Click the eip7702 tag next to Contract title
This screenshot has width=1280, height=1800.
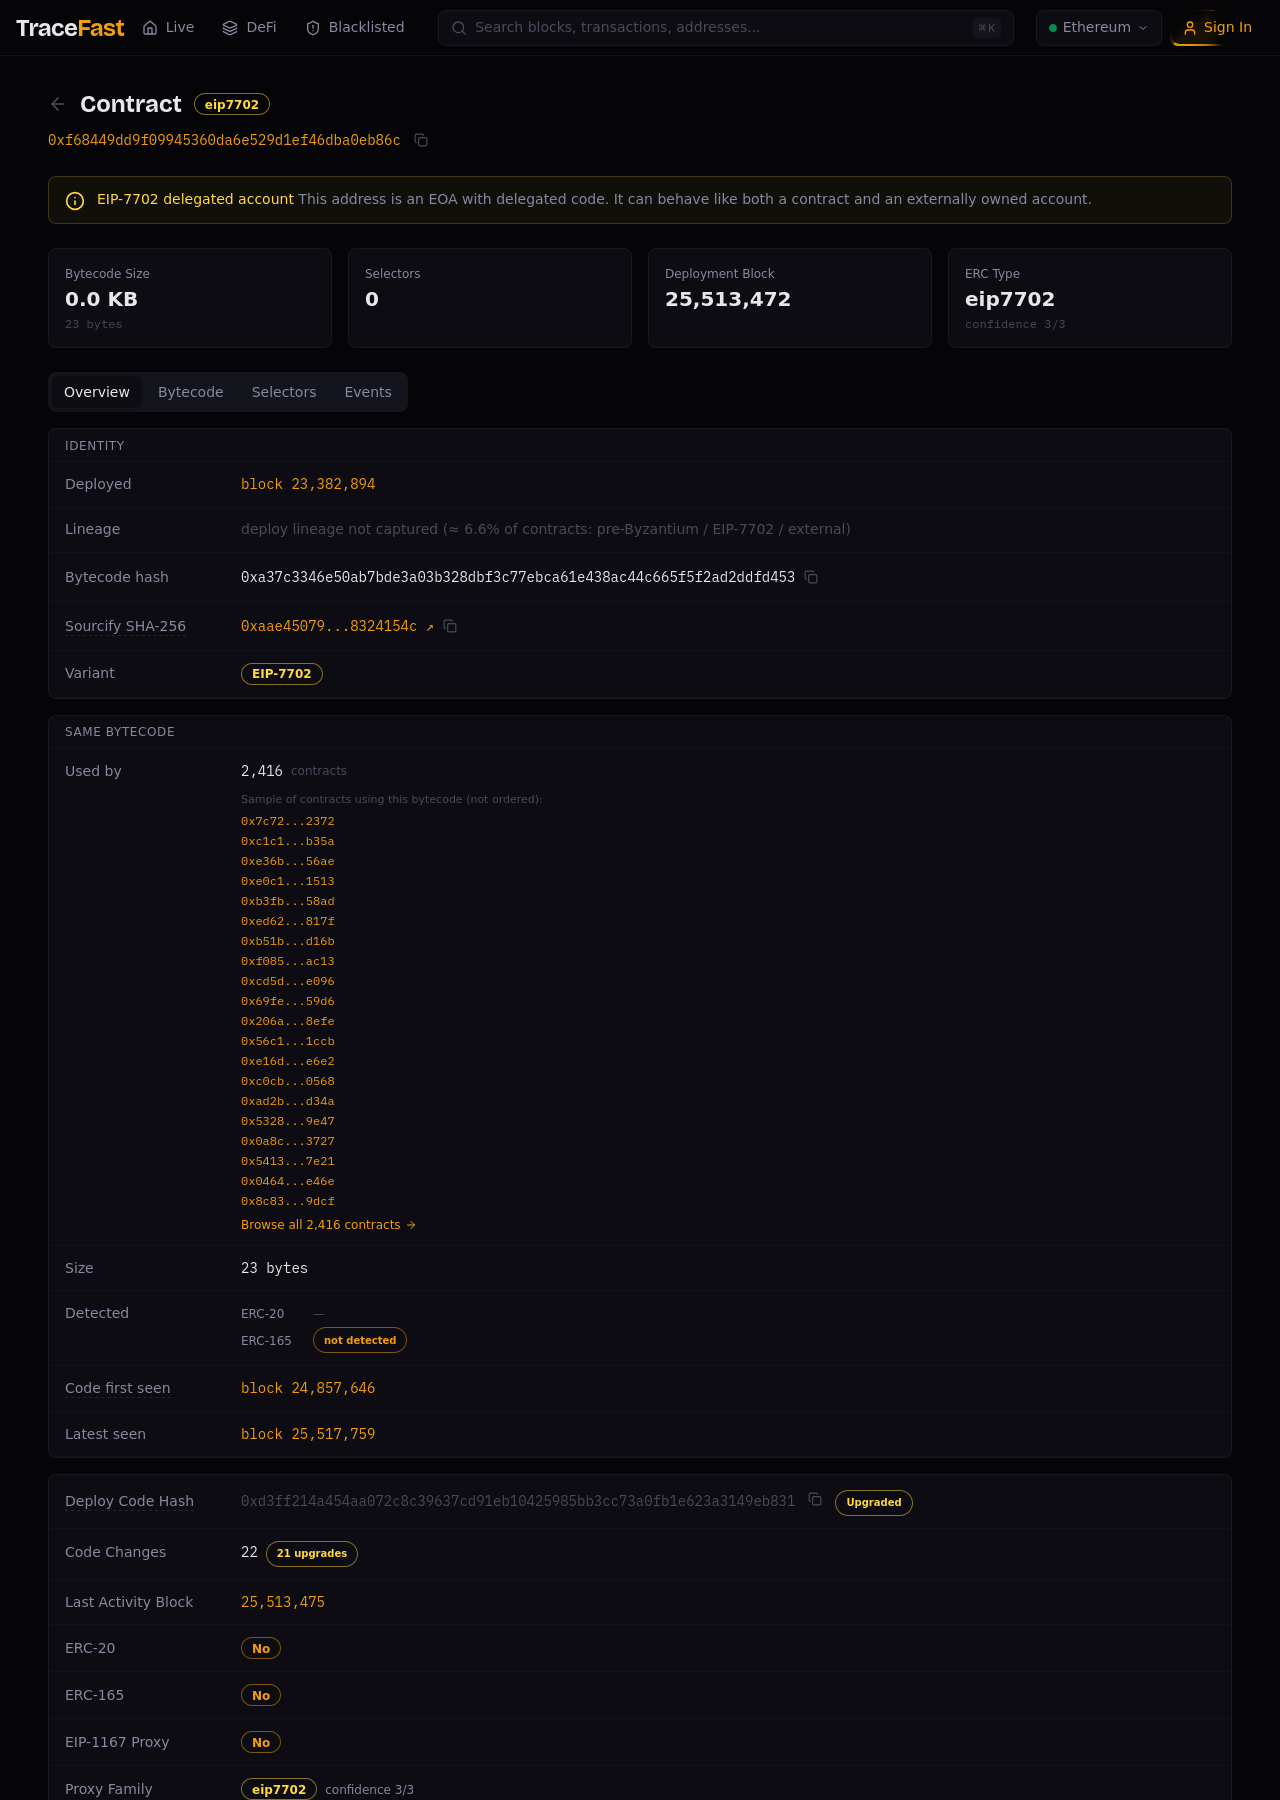232,104
